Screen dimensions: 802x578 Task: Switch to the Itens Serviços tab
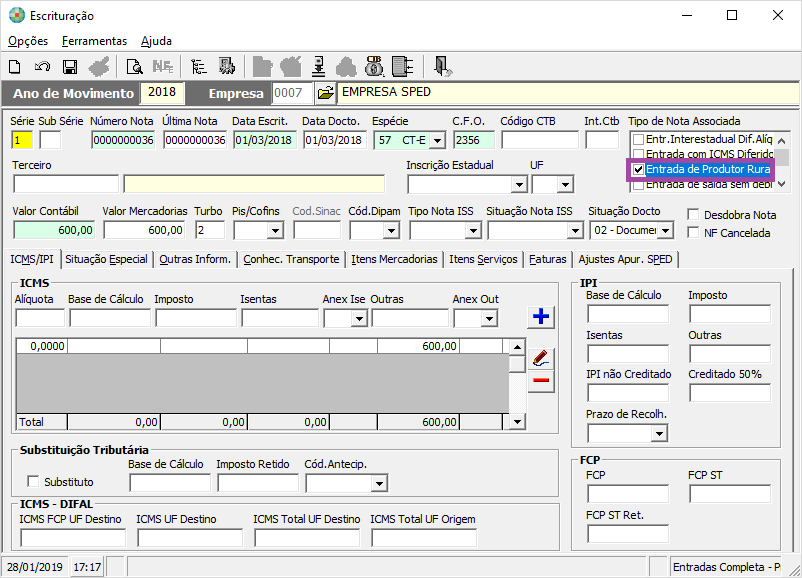point(483,259)
